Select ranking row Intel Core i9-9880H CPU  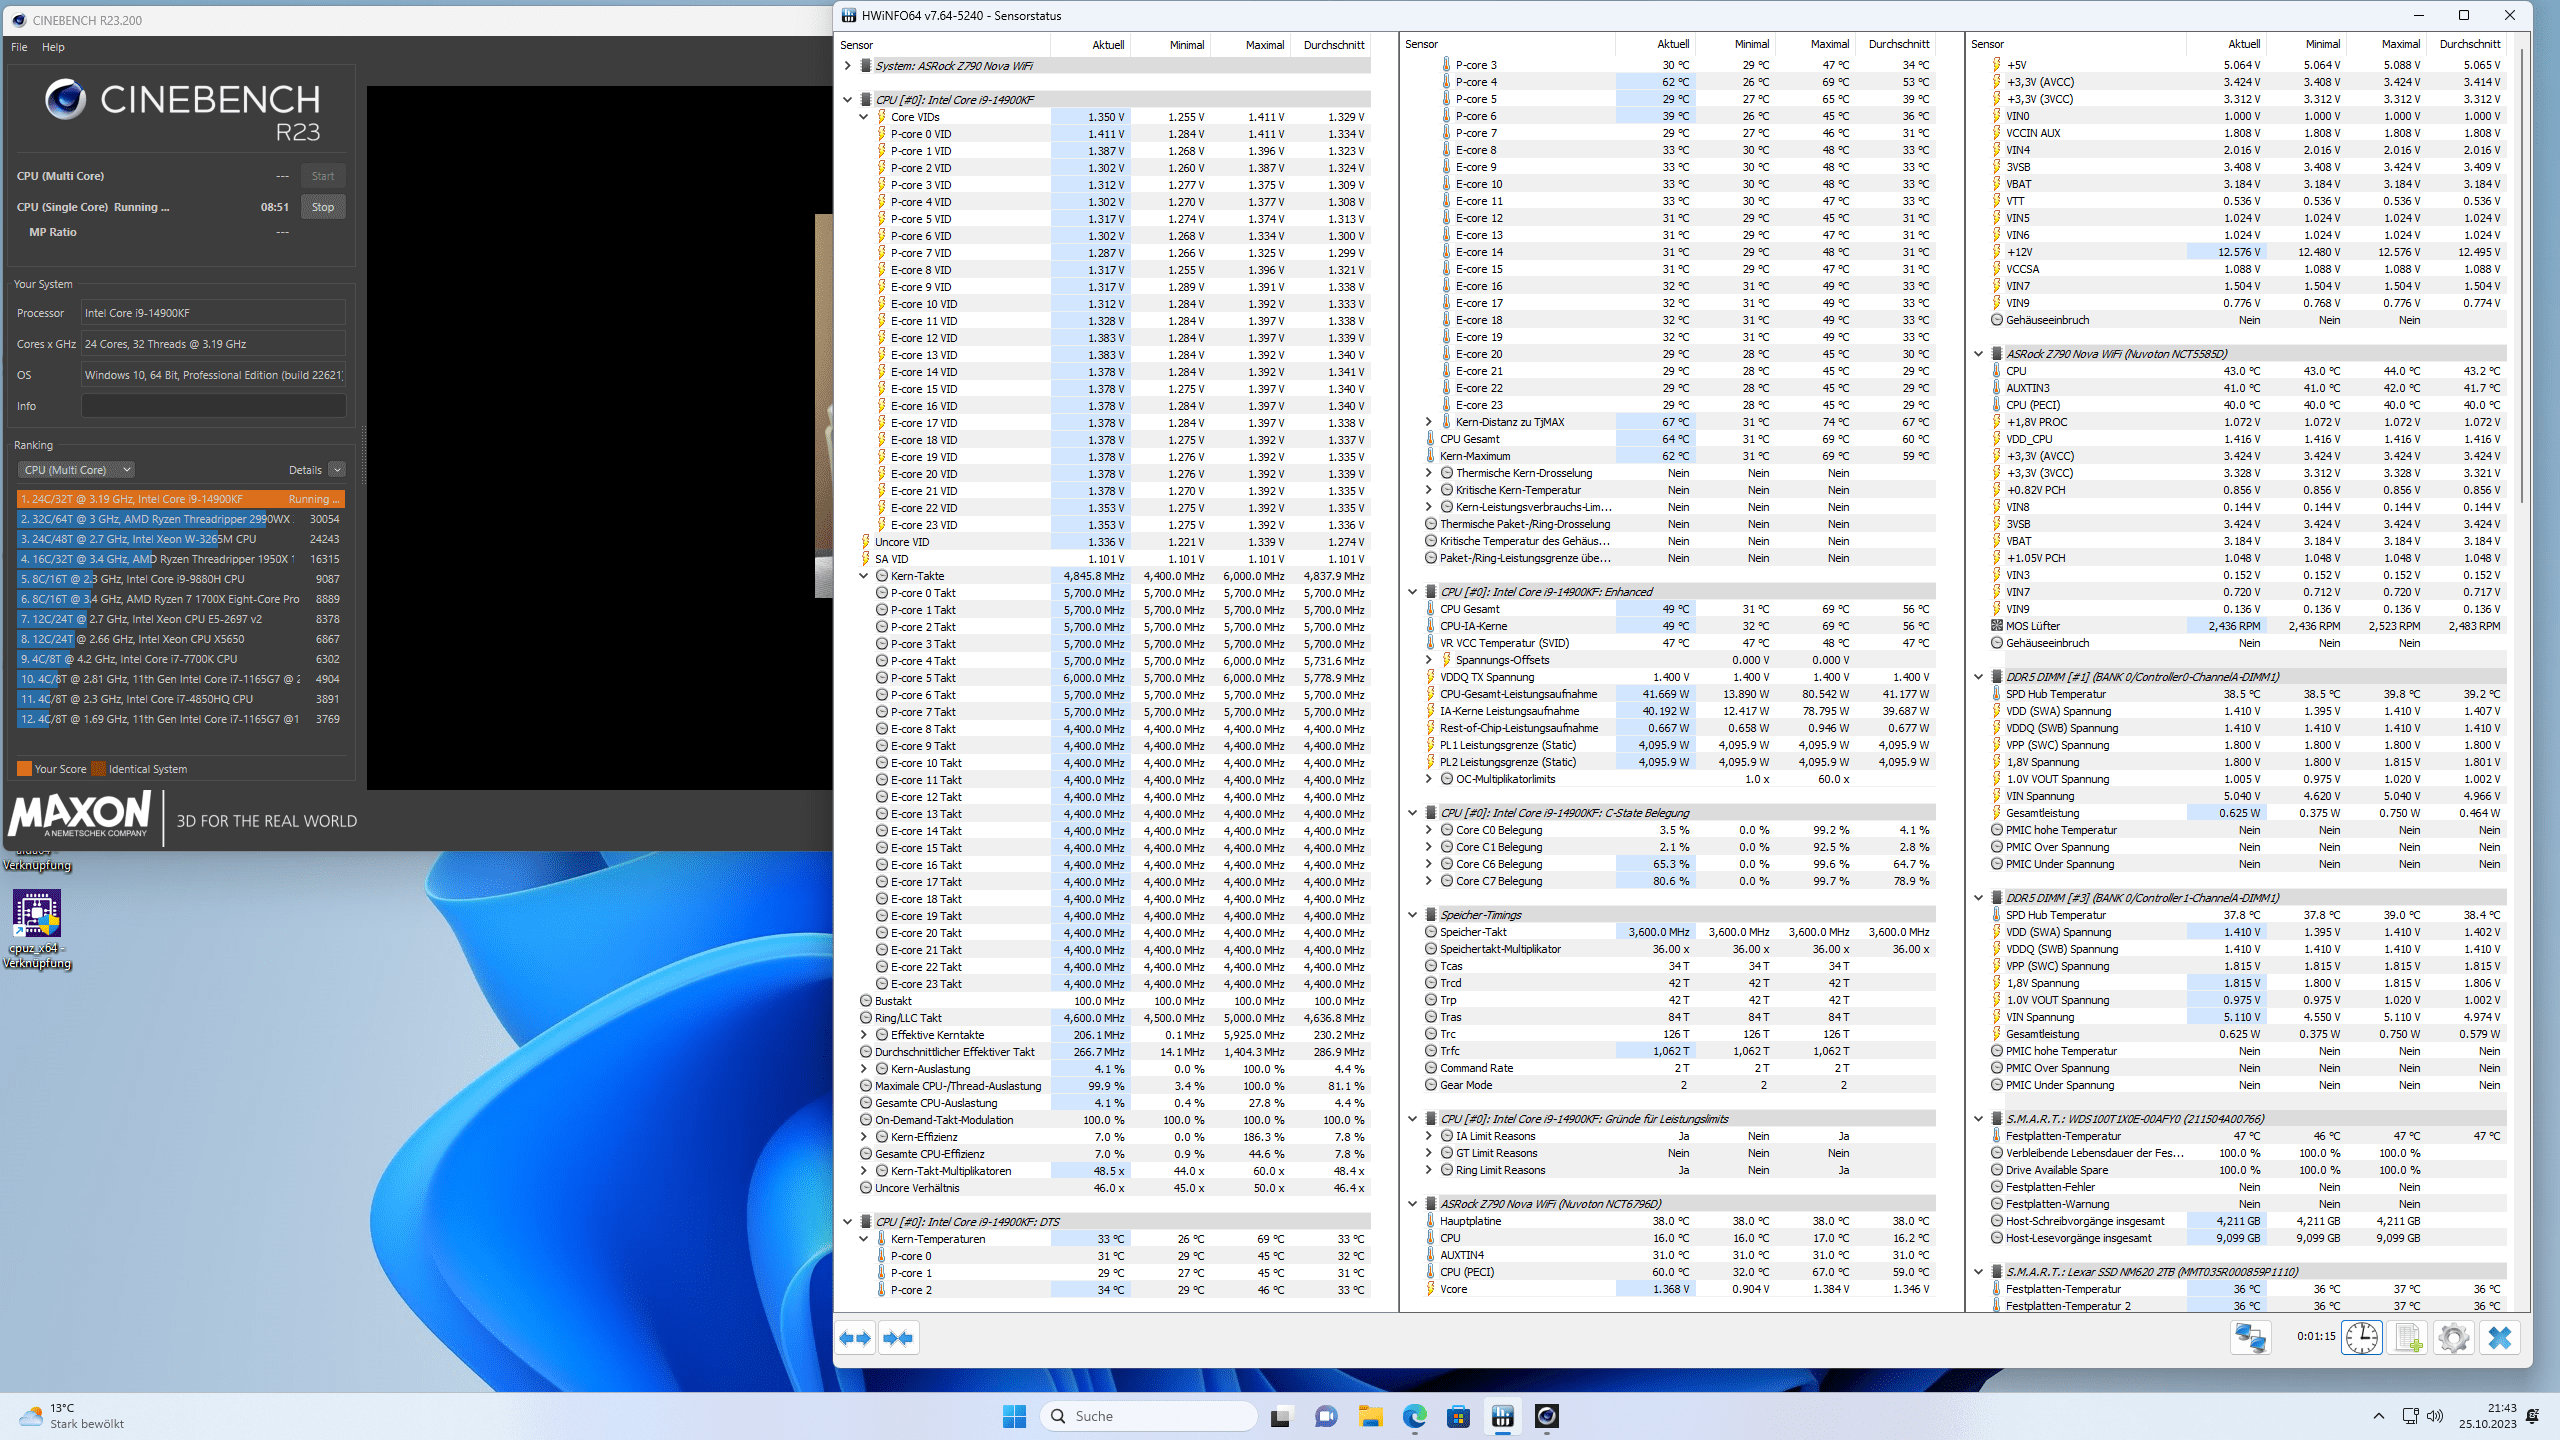click(x=180, y=579)
